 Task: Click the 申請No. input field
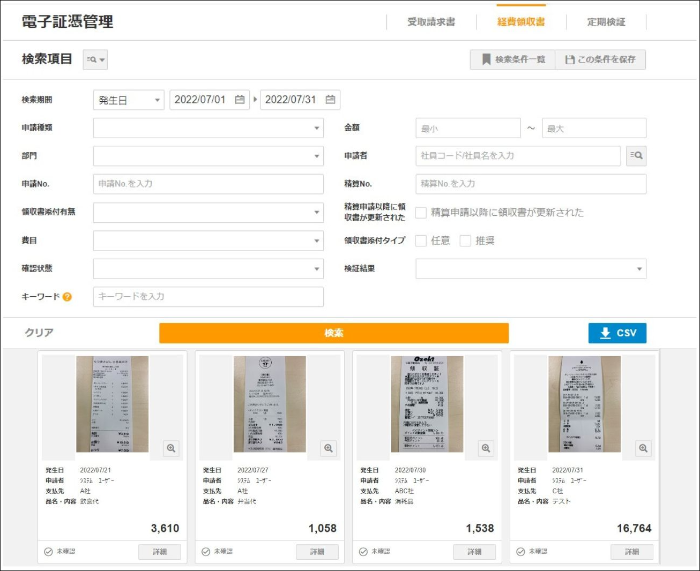208,184
